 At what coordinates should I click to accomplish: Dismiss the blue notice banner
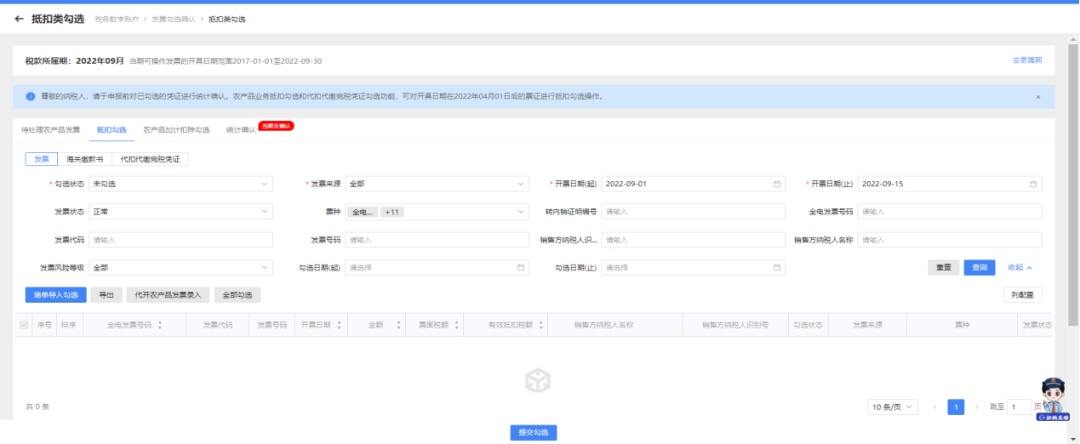coord(1038,97)
